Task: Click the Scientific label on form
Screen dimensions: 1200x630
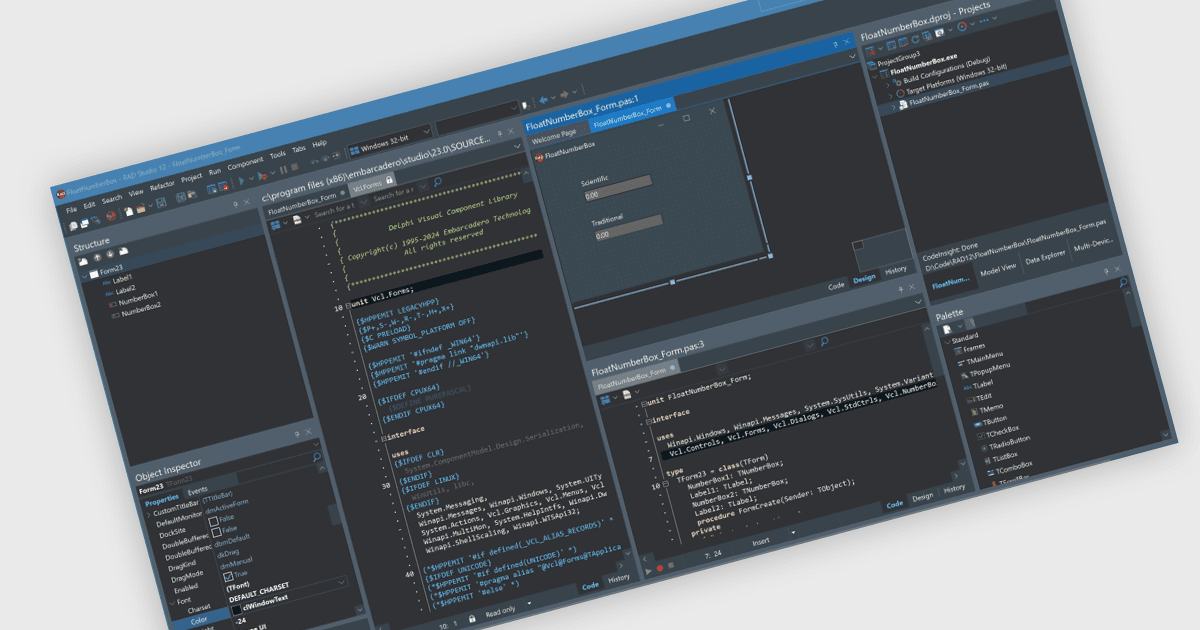Action: point(594,179)
